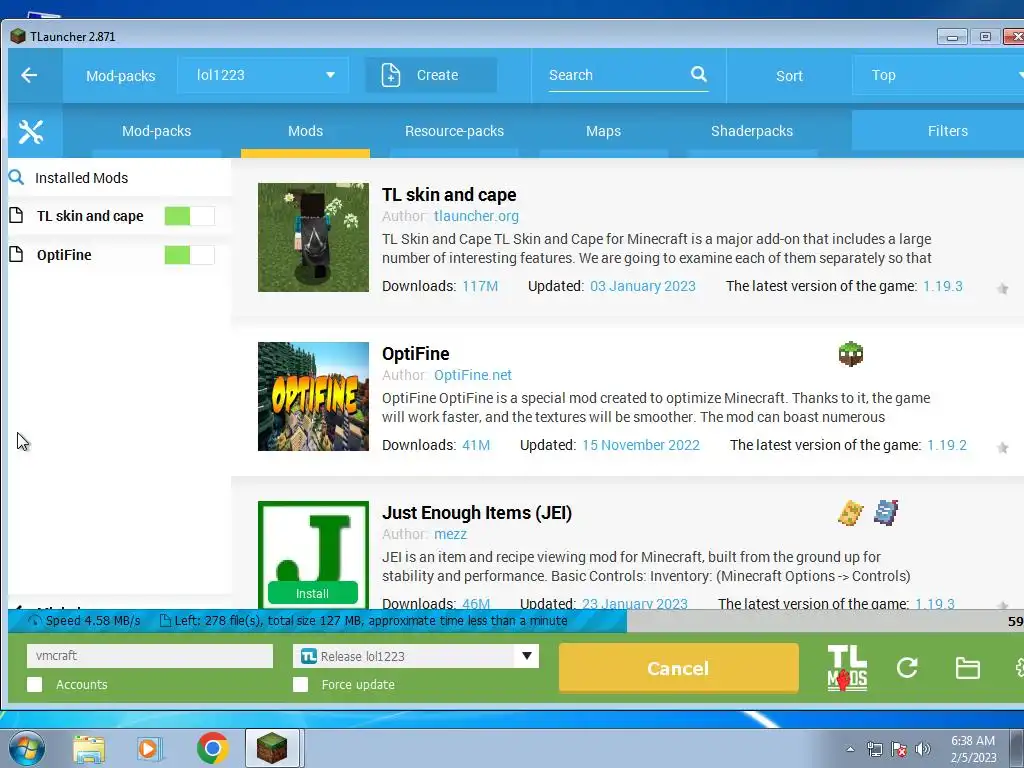The width and height of the screenshot is (1024, 768).
Task: Click file icon beside OptiFine in sidebar
Action: pos(16,254)
